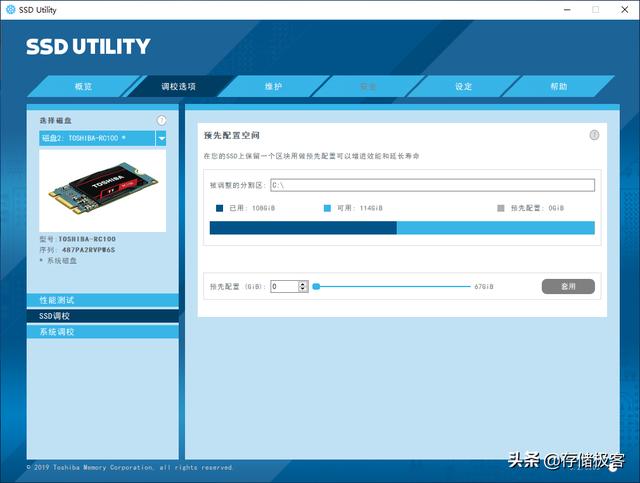Screen dimensions: 640x483
Task: Click the 系统磁盘 label
Action: 62,260
